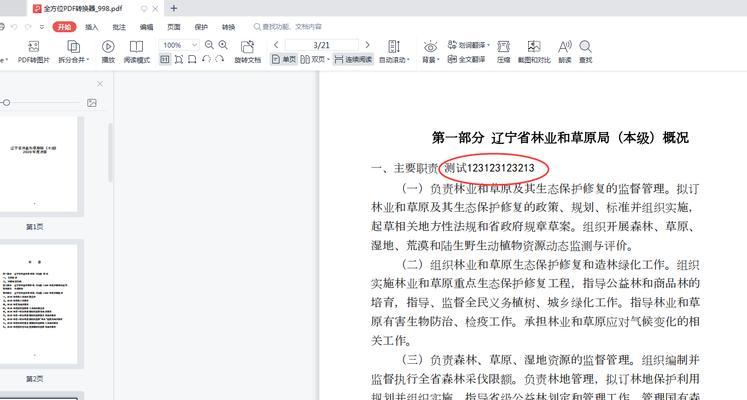Click the 查找 find icon
Screen dimensions: 747x400
tap(585, 47)
